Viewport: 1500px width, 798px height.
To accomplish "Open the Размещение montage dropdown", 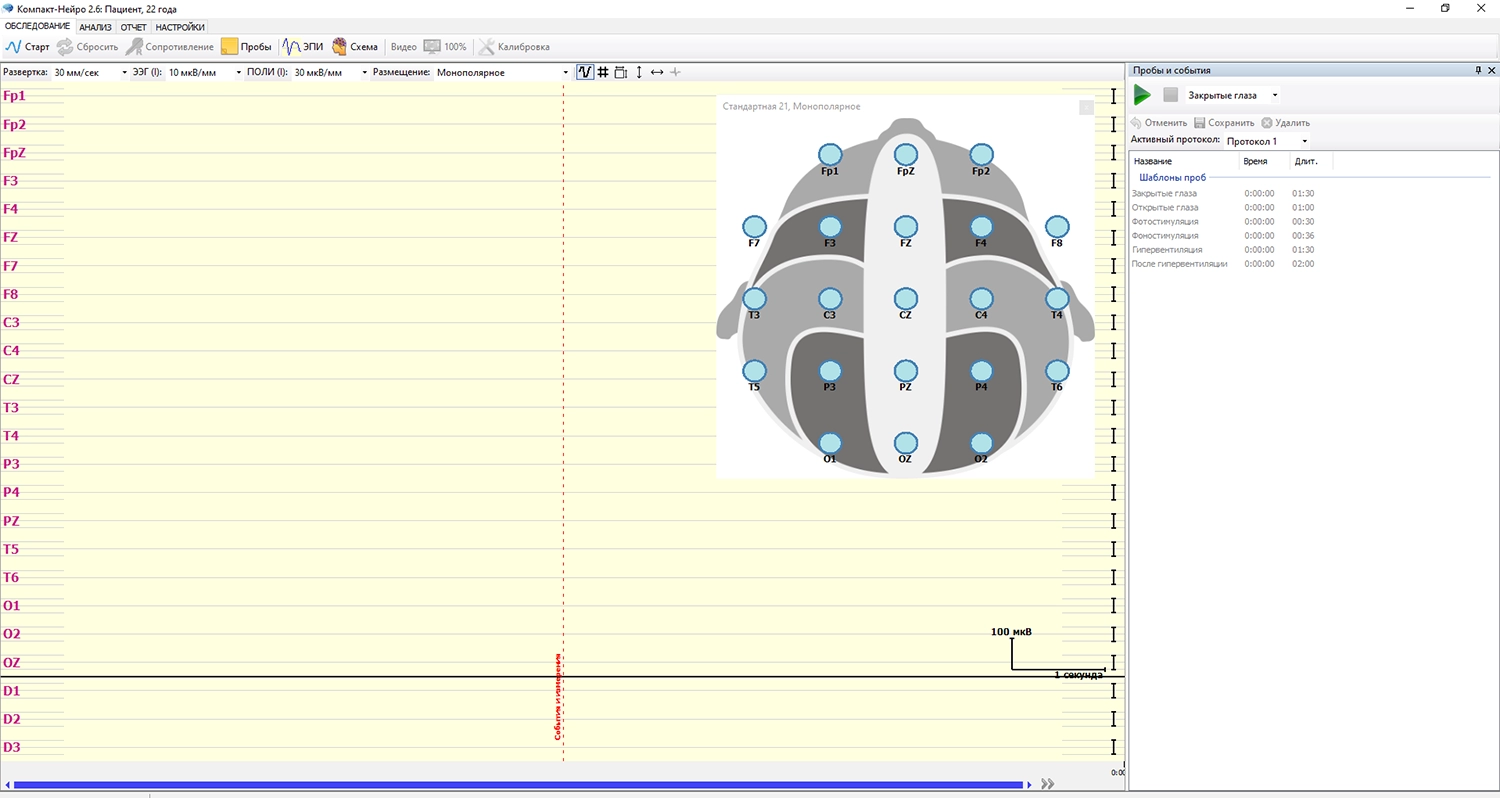I will (565, 73).
